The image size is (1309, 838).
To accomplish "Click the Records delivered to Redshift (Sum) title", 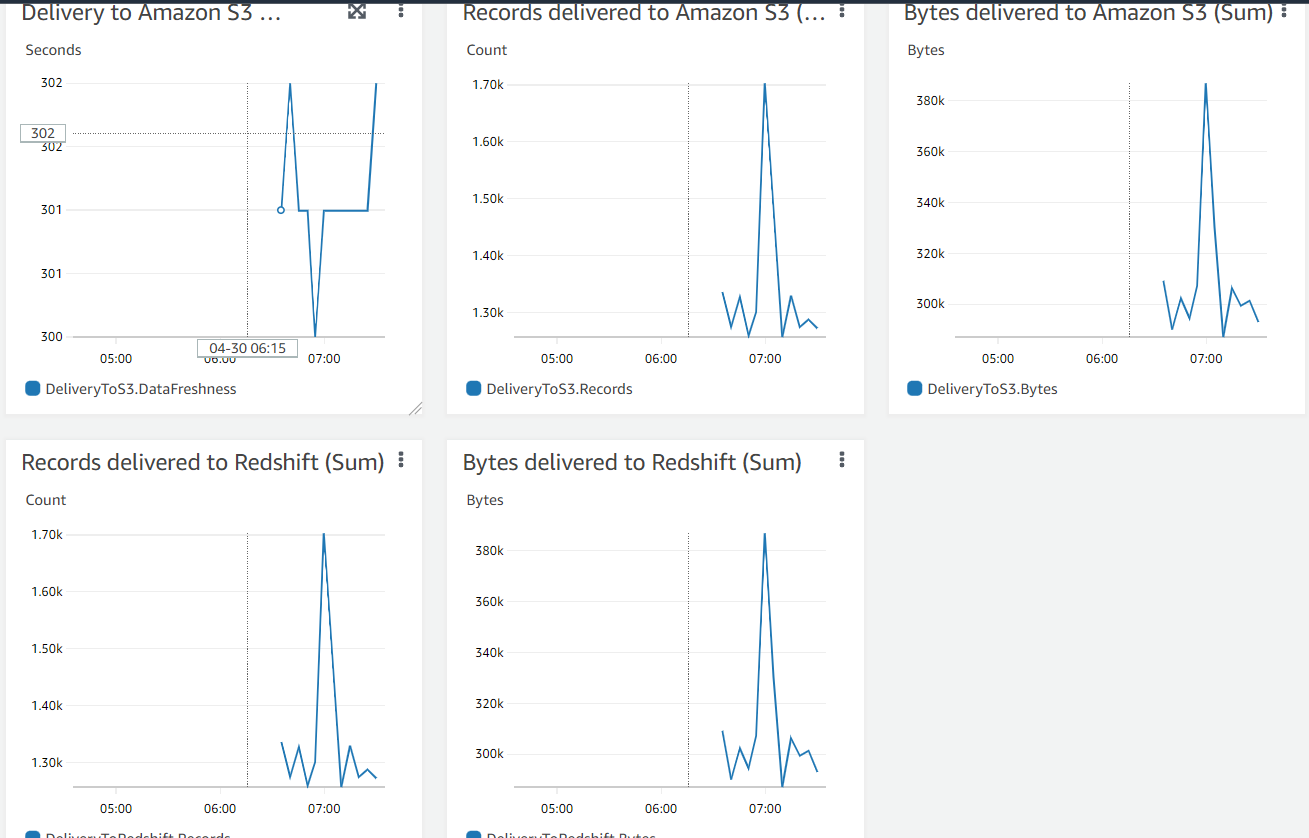I will tap(203, 462).
